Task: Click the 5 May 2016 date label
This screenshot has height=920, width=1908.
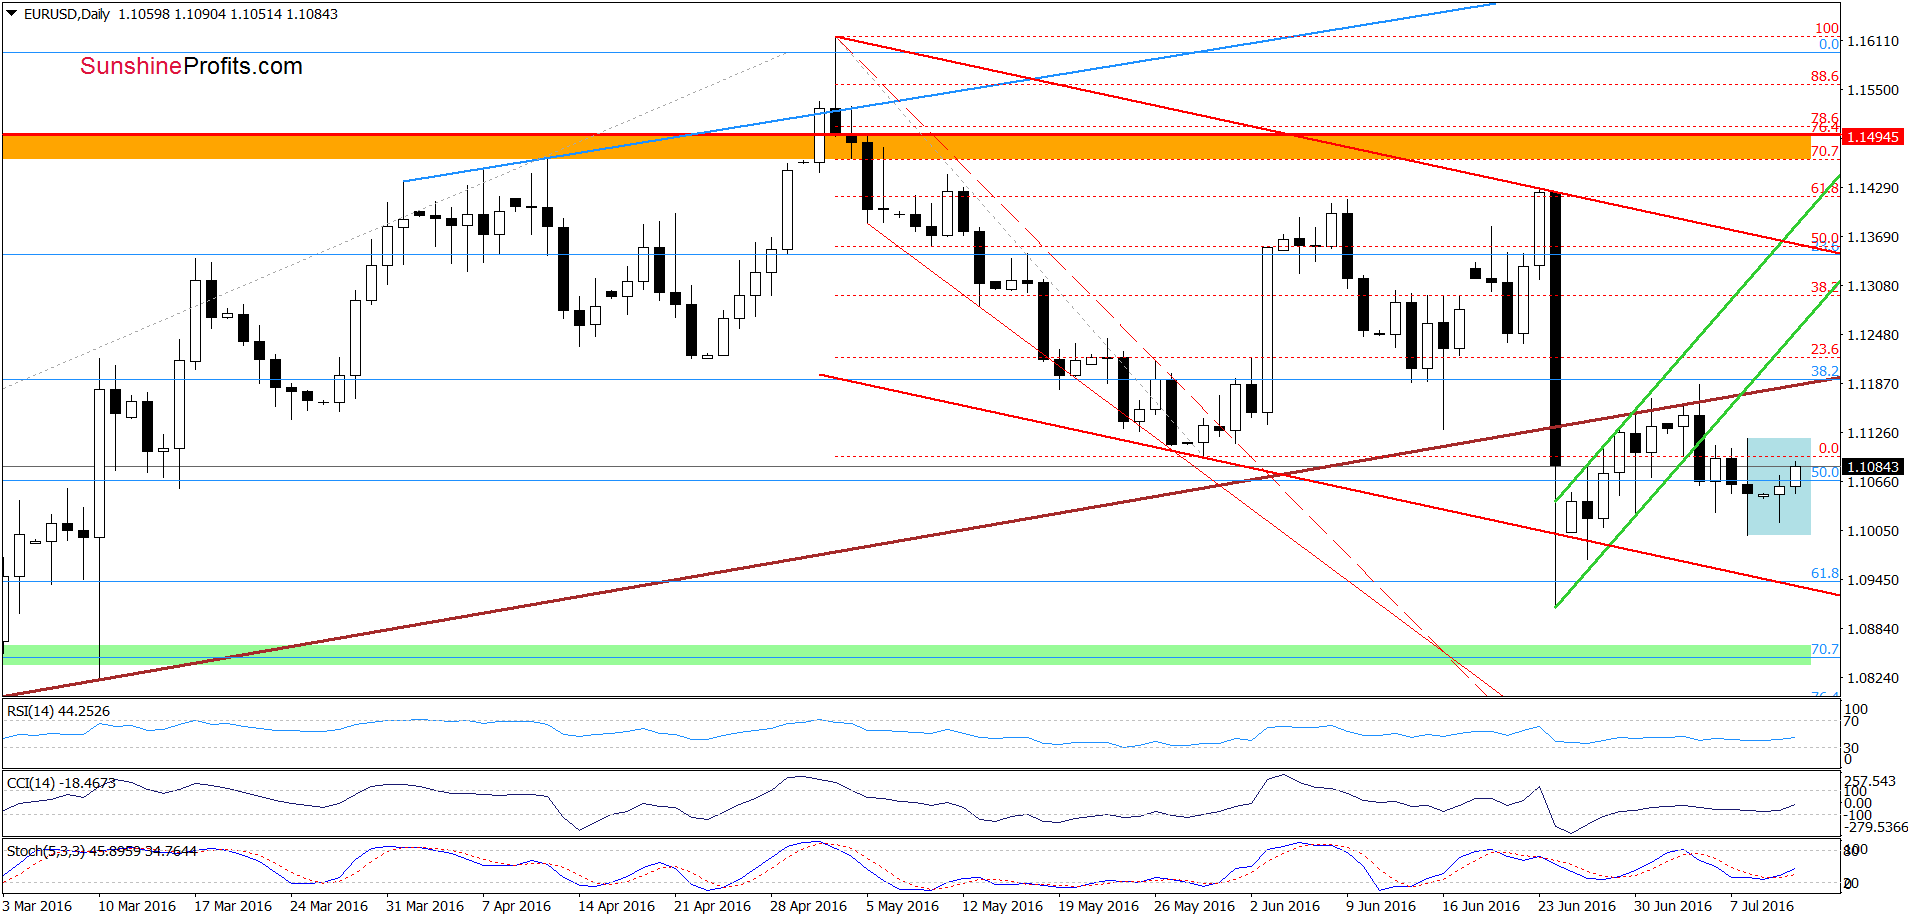Action: 903,906
